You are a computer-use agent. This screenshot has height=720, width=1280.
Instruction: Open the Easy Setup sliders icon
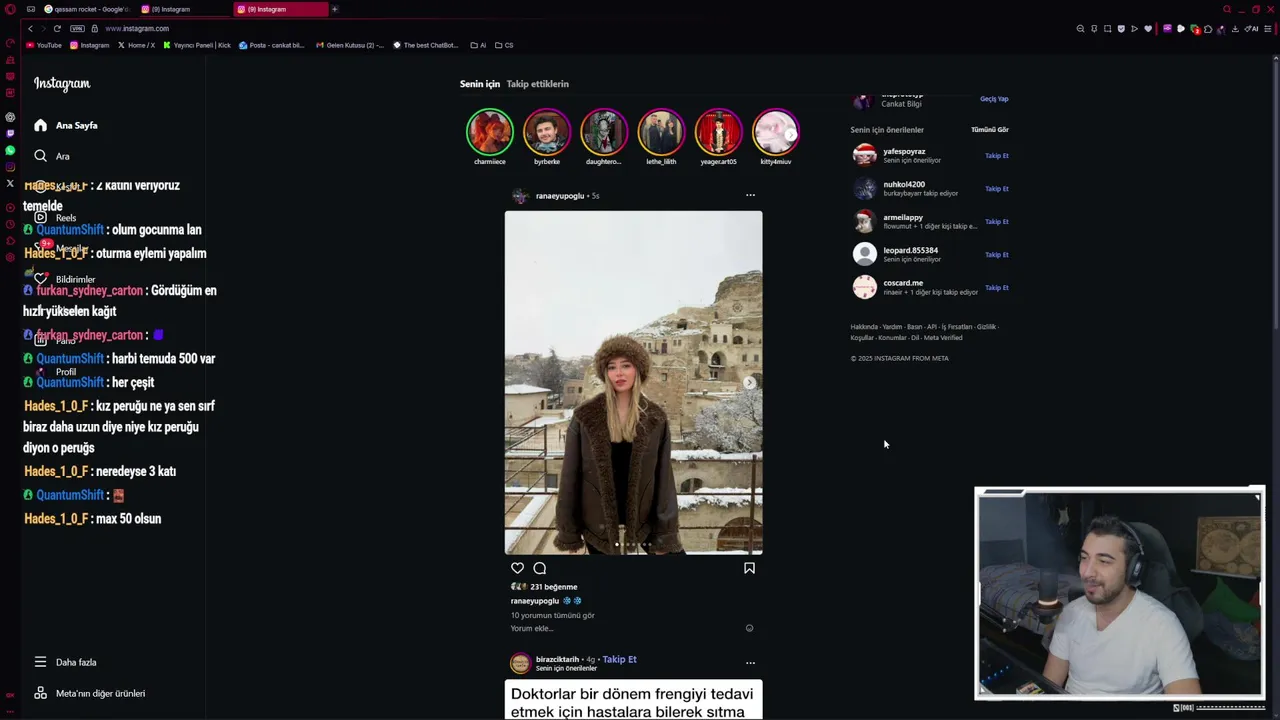(x=1268, y=28)
